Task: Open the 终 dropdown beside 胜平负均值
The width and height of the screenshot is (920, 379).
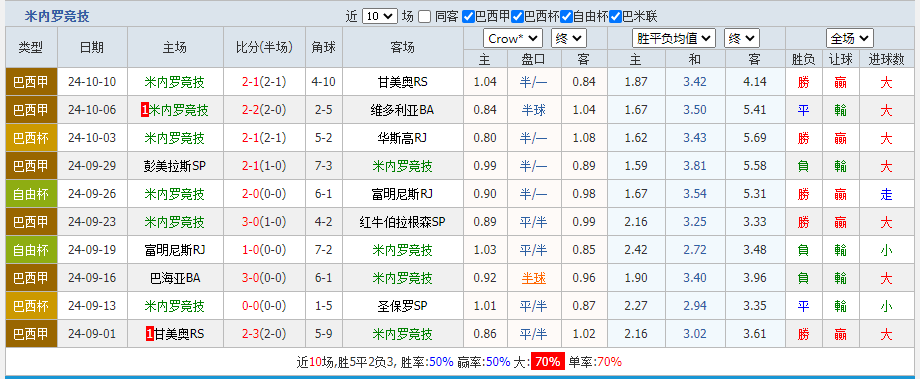Action: click(742, 39)
